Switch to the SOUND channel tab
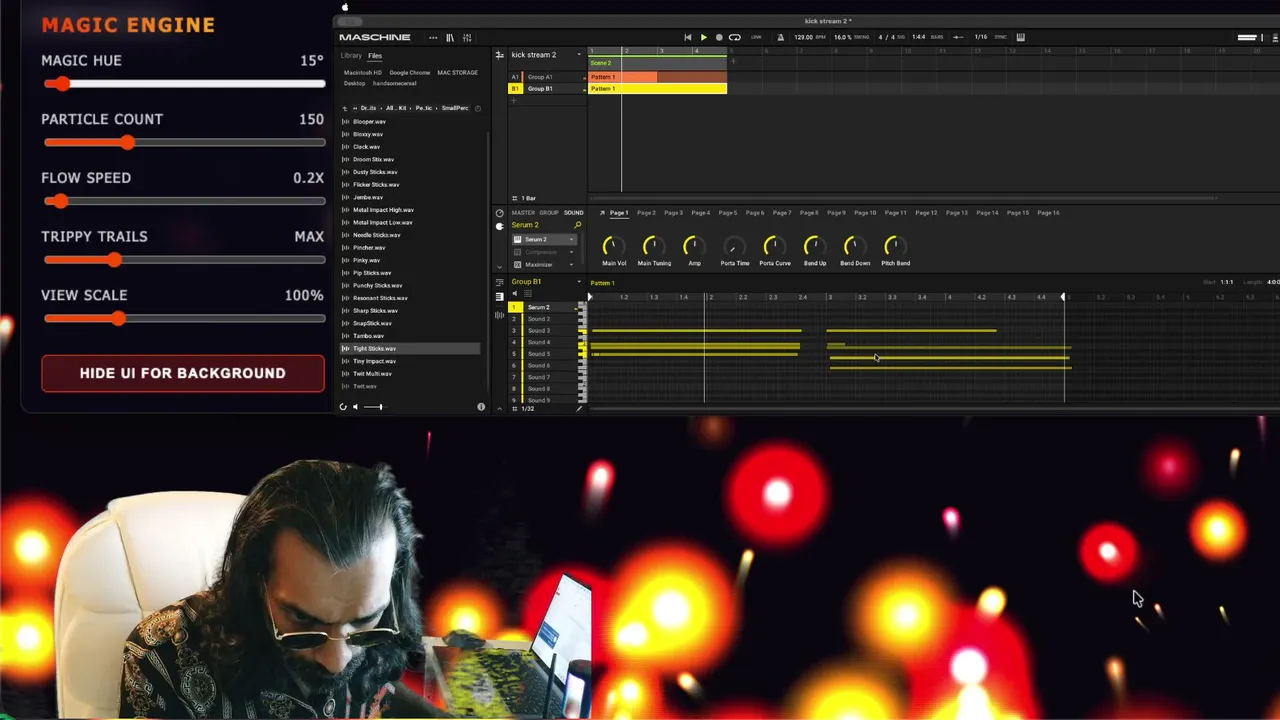The height and width of the screenshot is (720, 1280). (x=573, y=213)
